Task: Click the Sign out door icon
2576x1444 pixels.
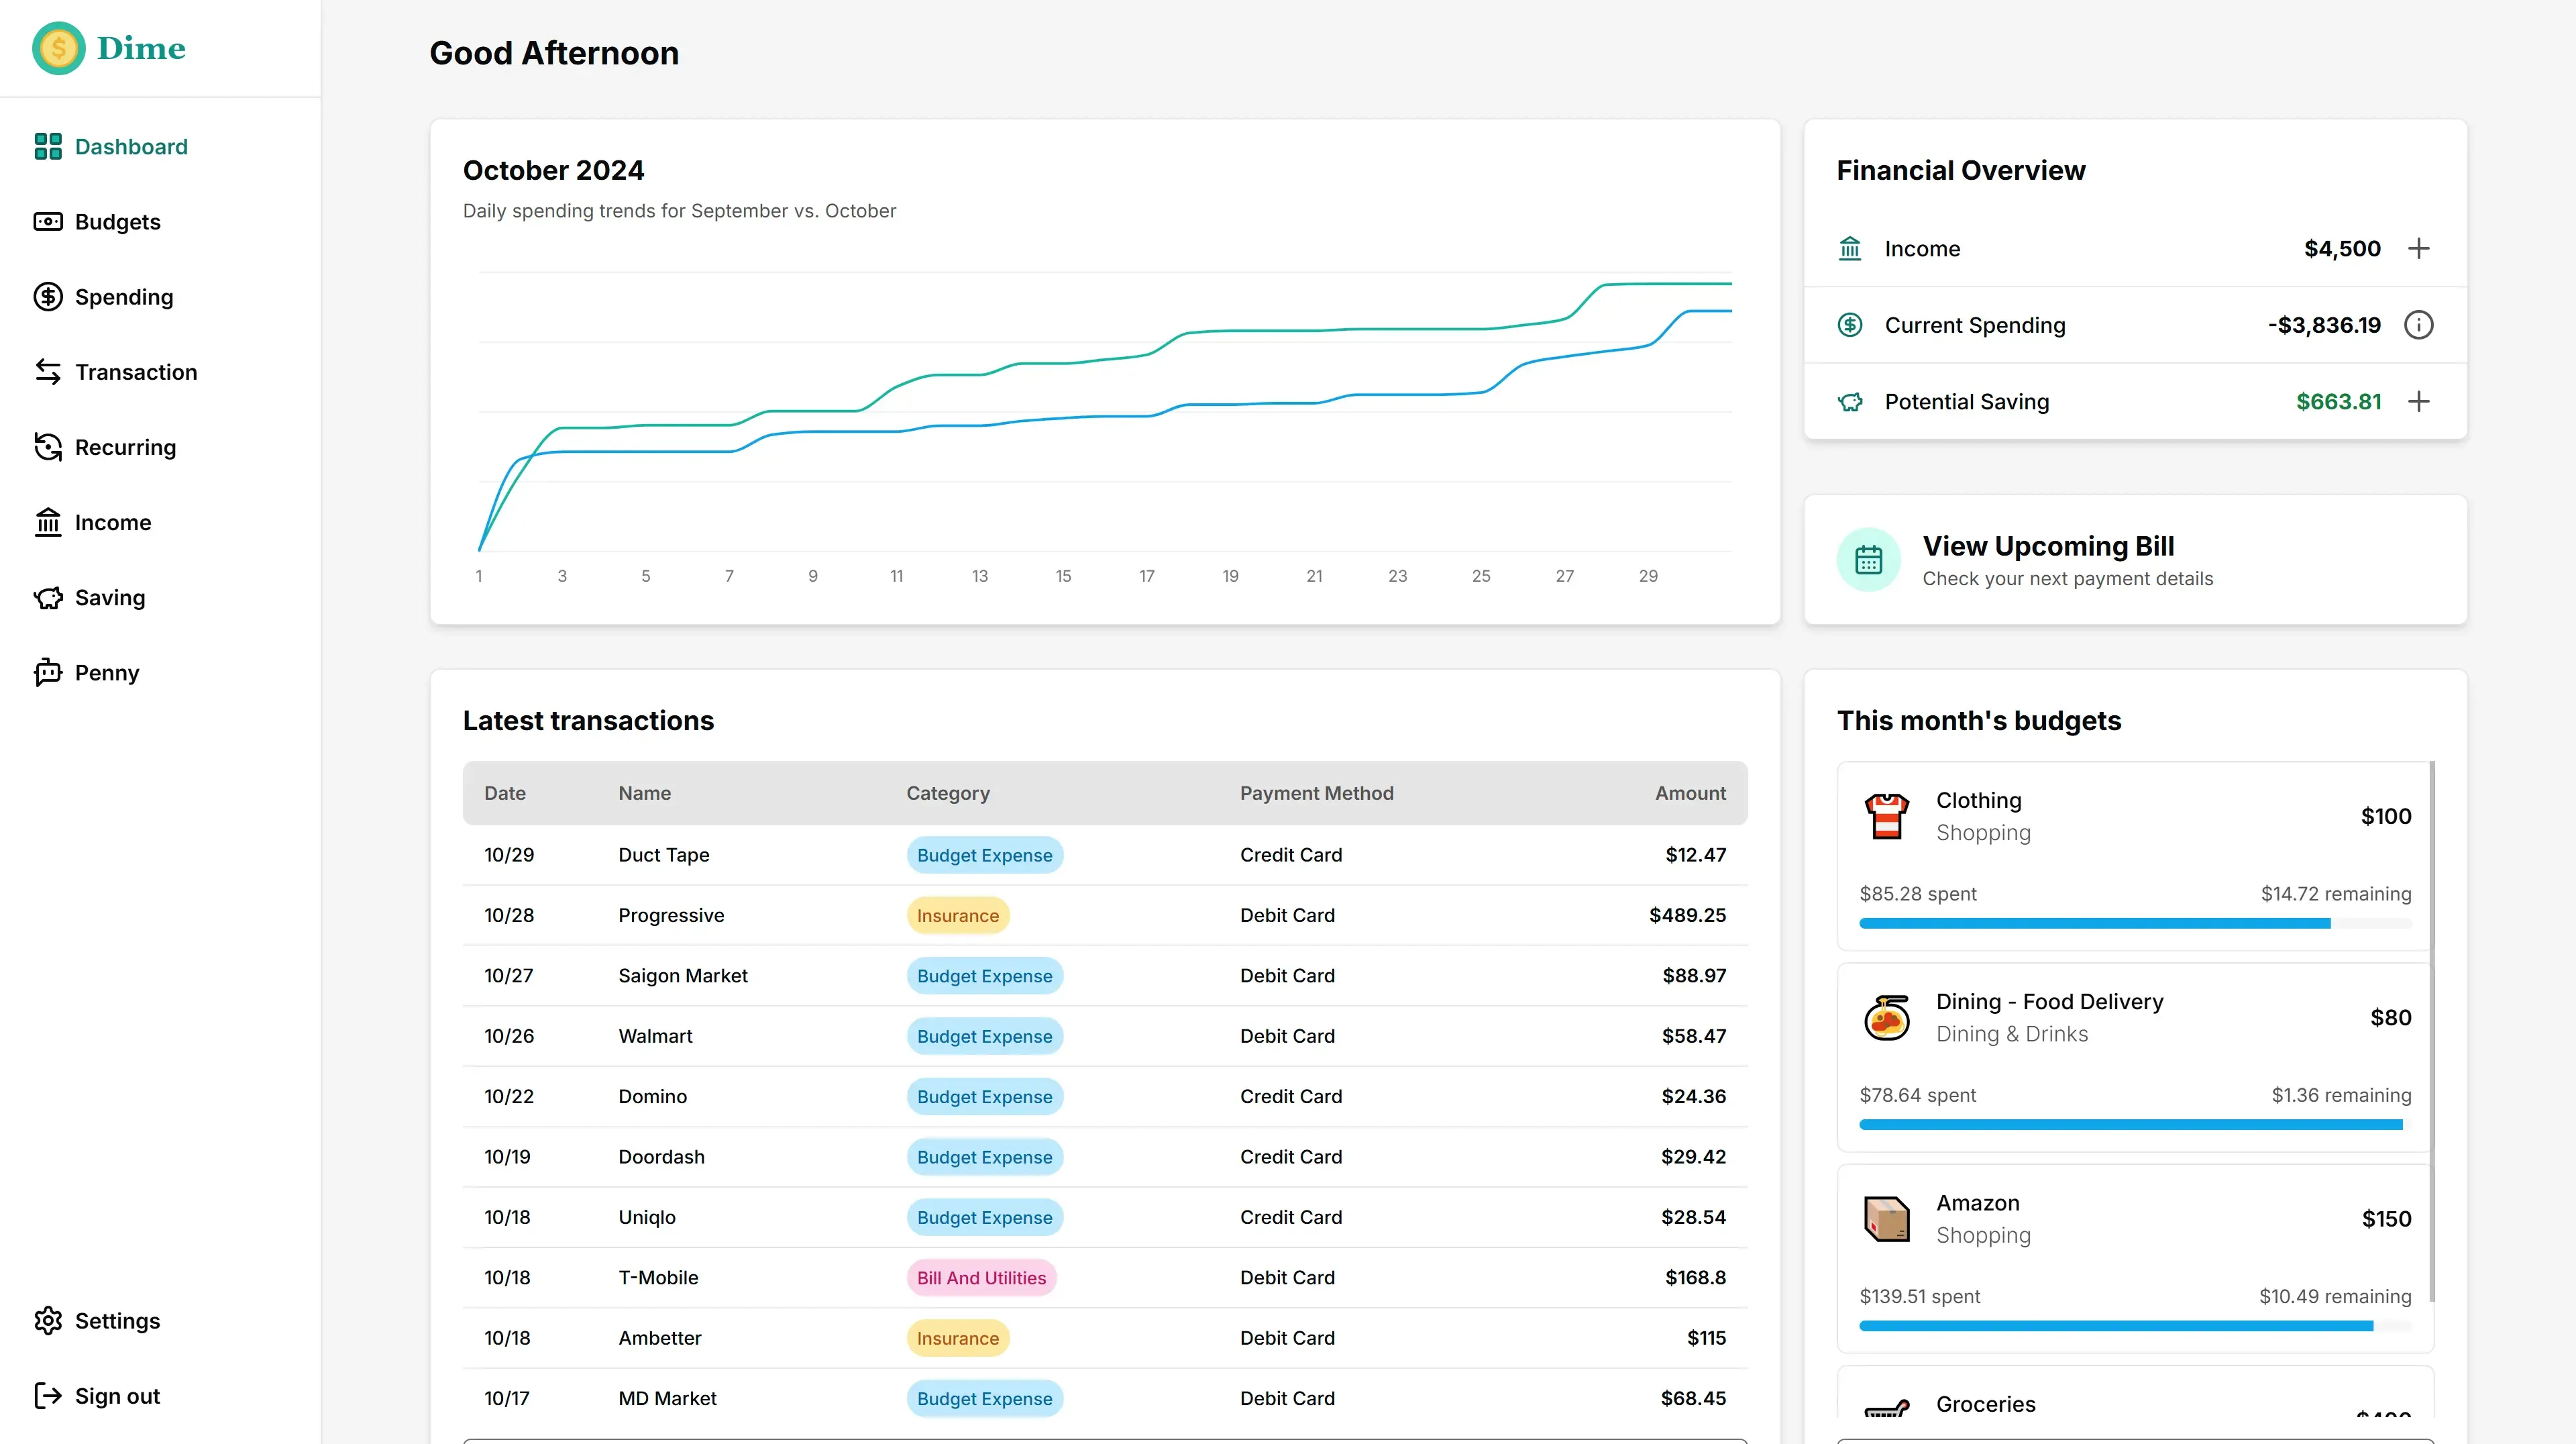Action: click(48, 1396)
